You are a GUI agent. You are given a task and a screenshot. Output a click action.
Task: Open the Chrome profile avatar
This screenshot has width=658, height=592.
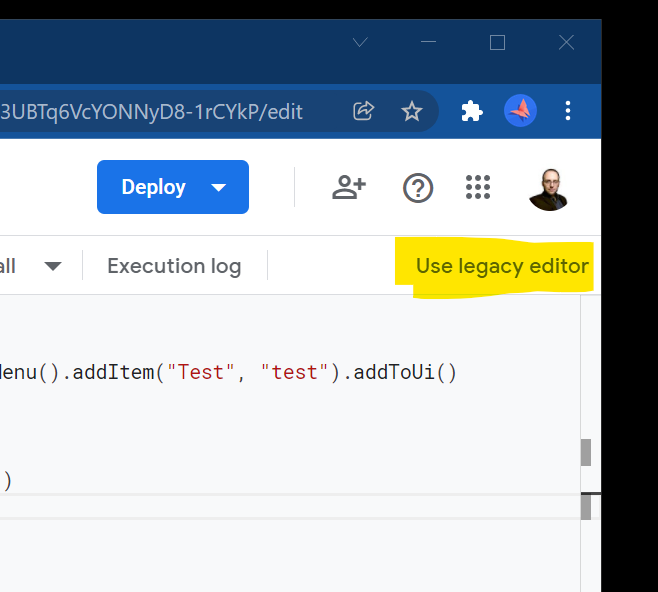520,111
